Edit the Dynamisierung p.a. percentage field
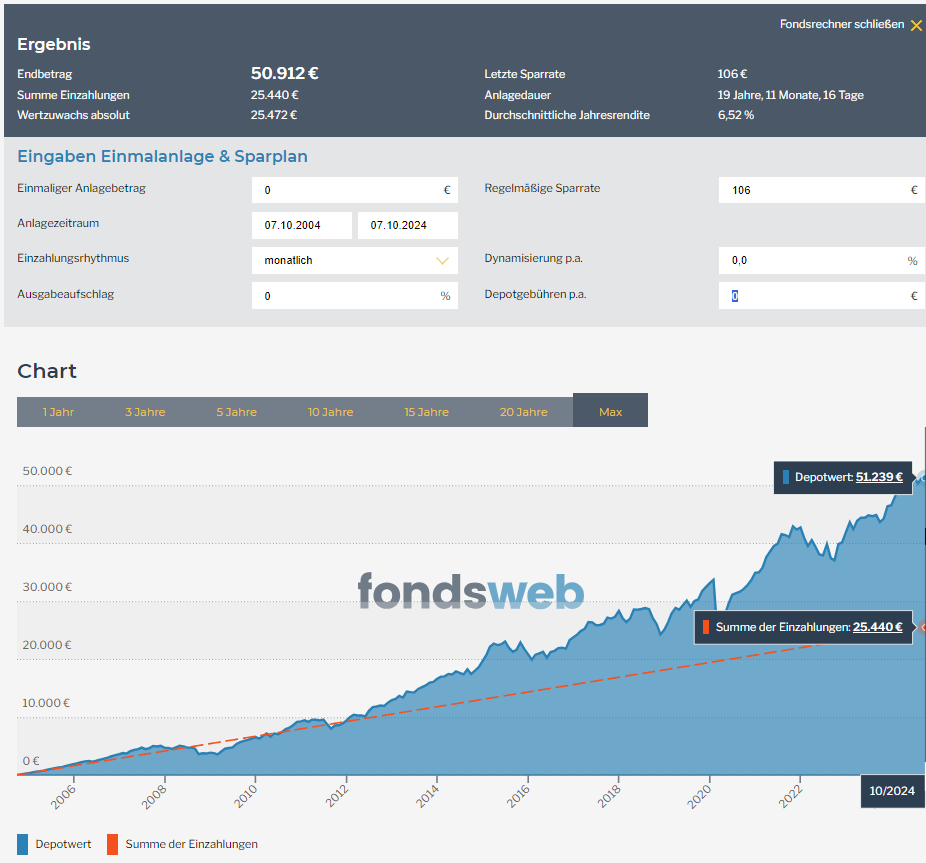This screenshot has width=926, height=863. click(x=812, y=261)
